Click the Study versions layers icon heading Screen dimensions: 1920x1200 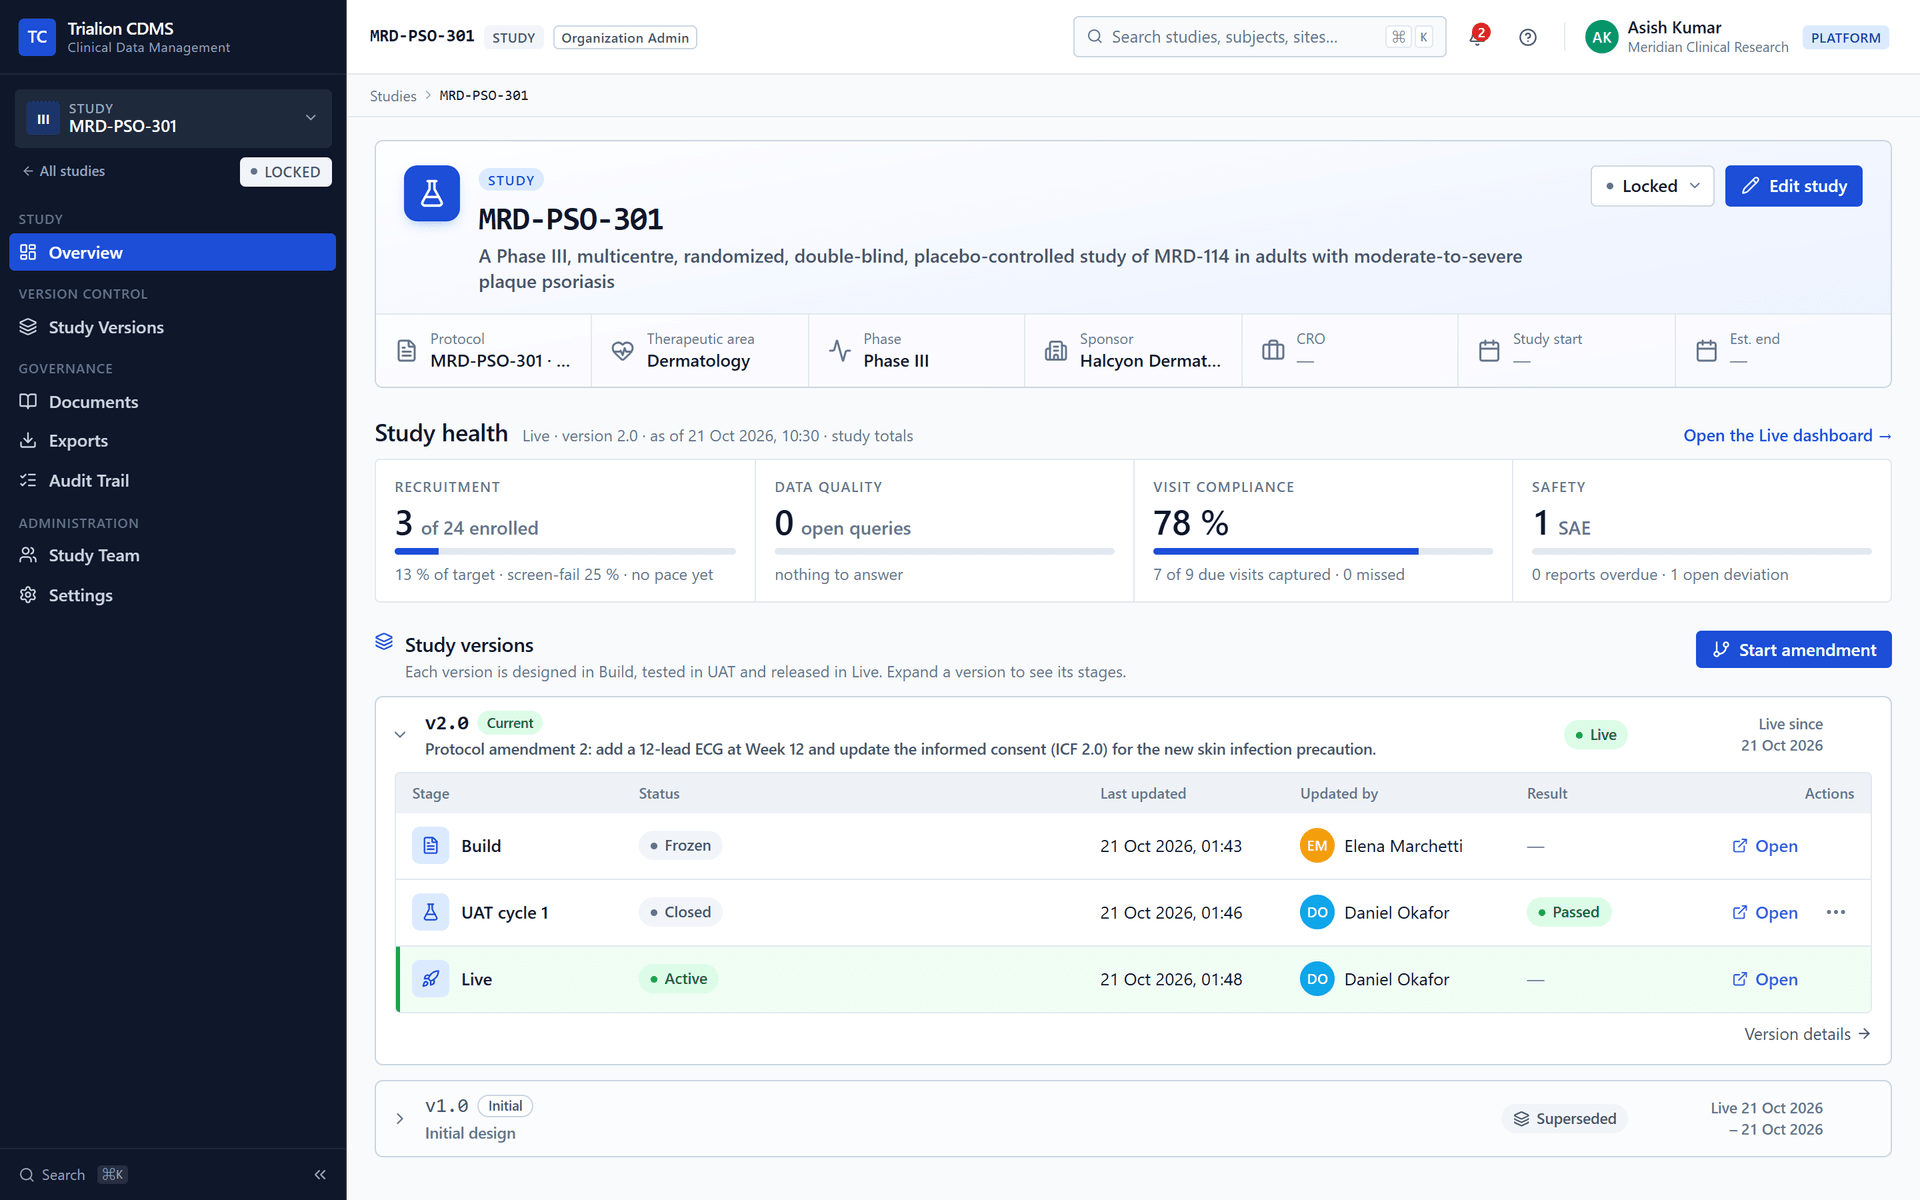point(384,642)
